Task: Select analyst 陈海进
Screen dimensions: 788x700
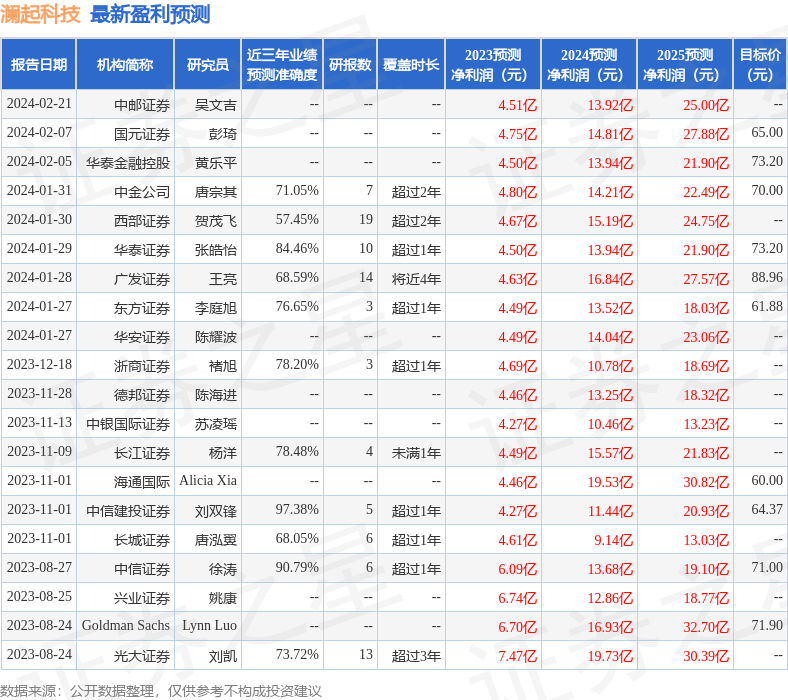Action: pyautogui.click(x=216, y=395)
